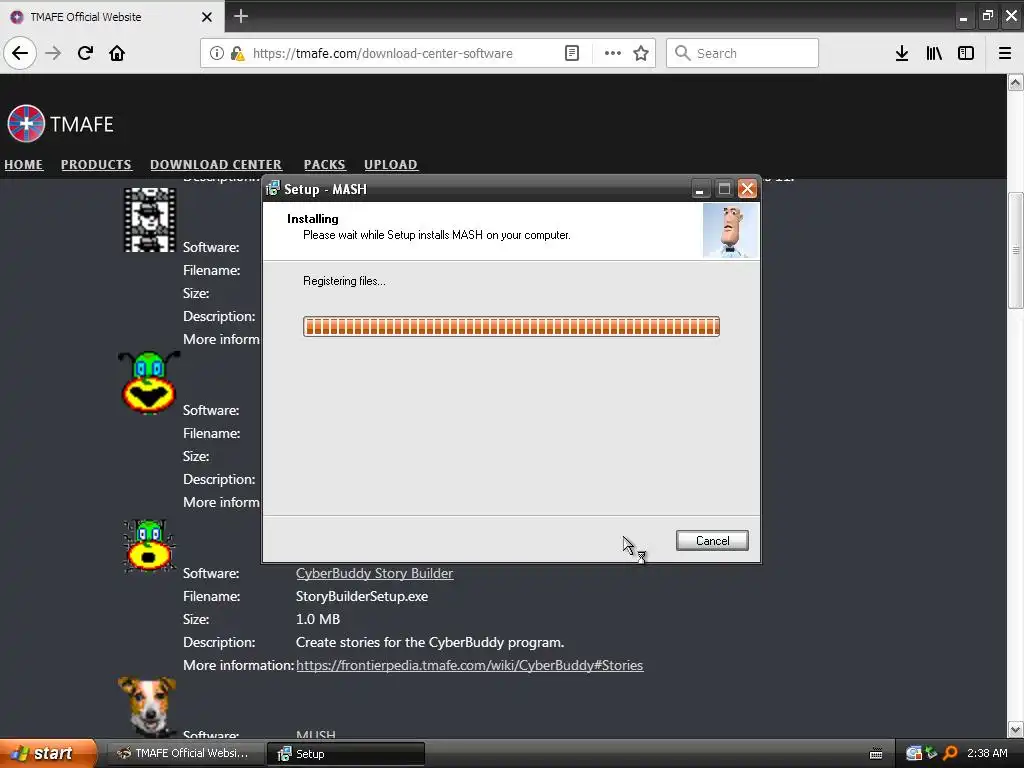The image size is (1024, 768).
Task: Click the 1.0 MB size value
Action: 318,619
